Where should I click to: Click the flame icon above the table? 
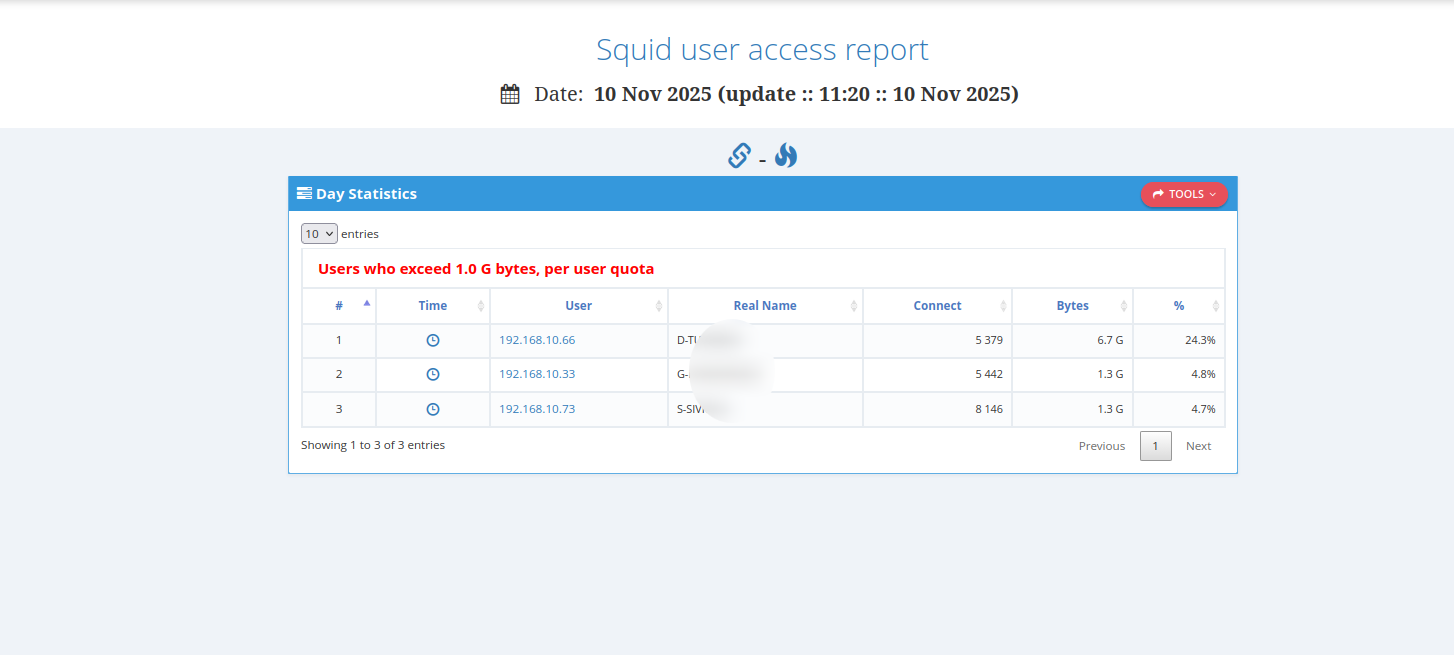click(786, 156)
